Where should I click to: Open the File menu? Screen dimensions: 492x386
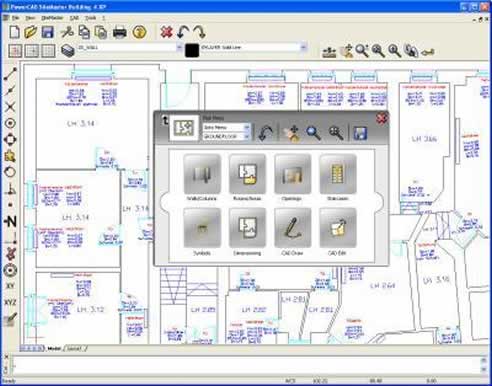(x=15, y=18)
